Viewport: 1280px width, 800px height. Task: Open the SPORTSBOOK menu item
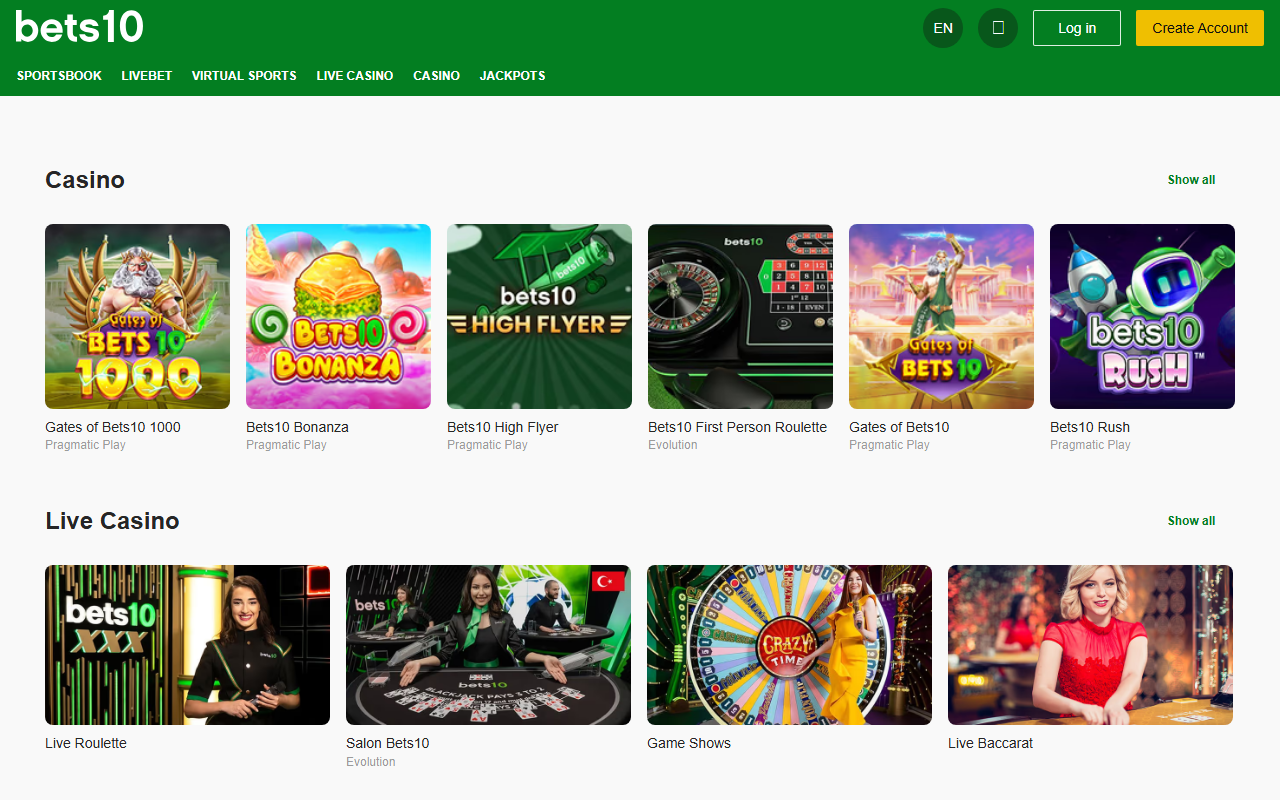[59, 76]
